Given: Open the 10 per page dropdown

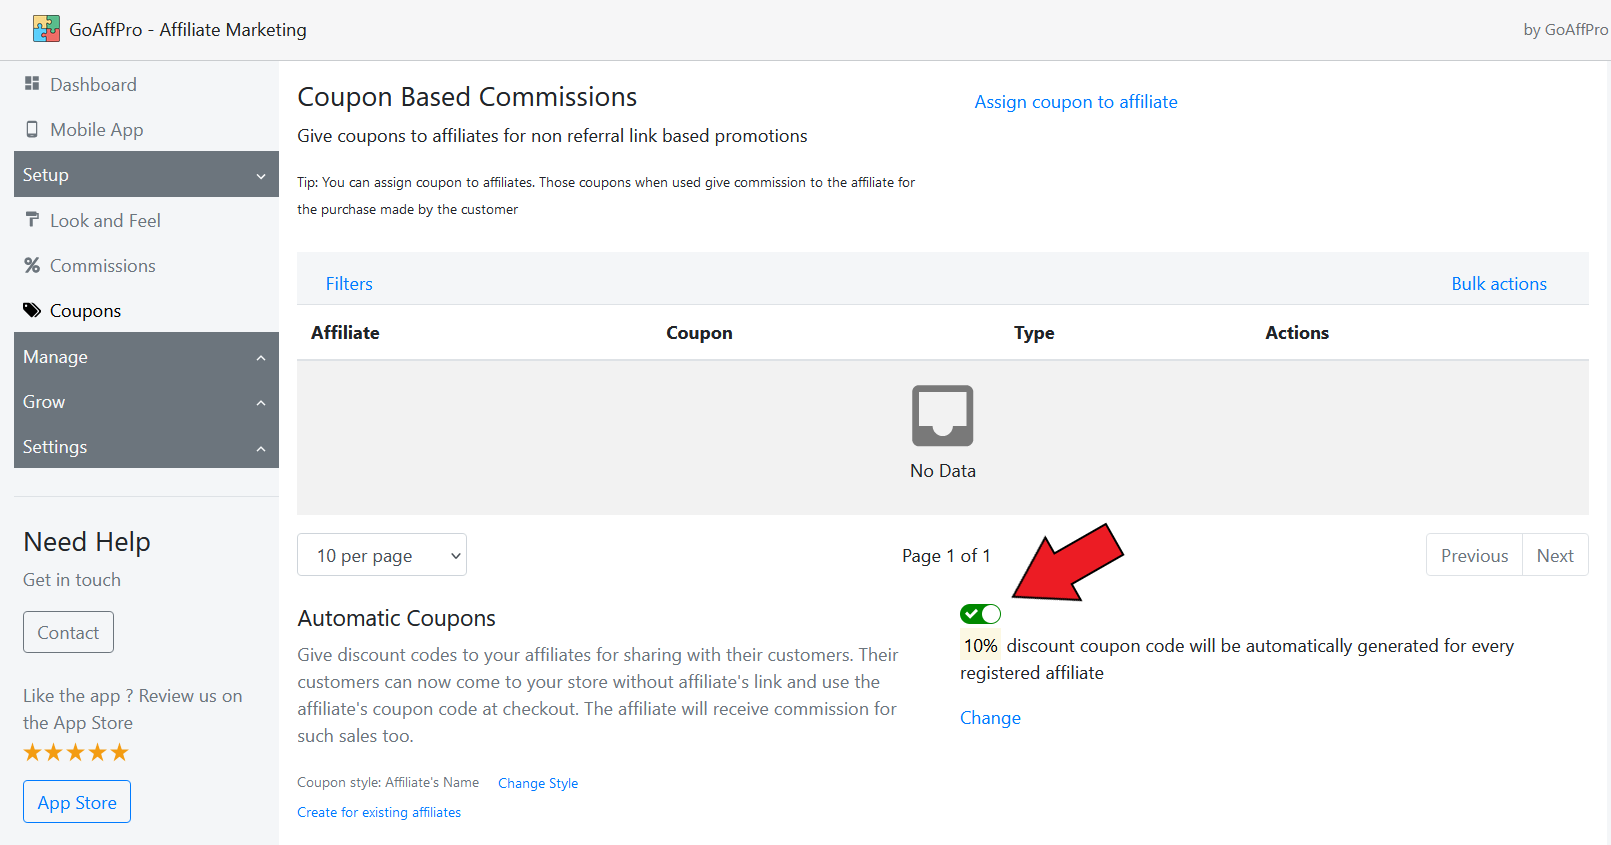Looking at the screenshot, I should pos(382,555).
